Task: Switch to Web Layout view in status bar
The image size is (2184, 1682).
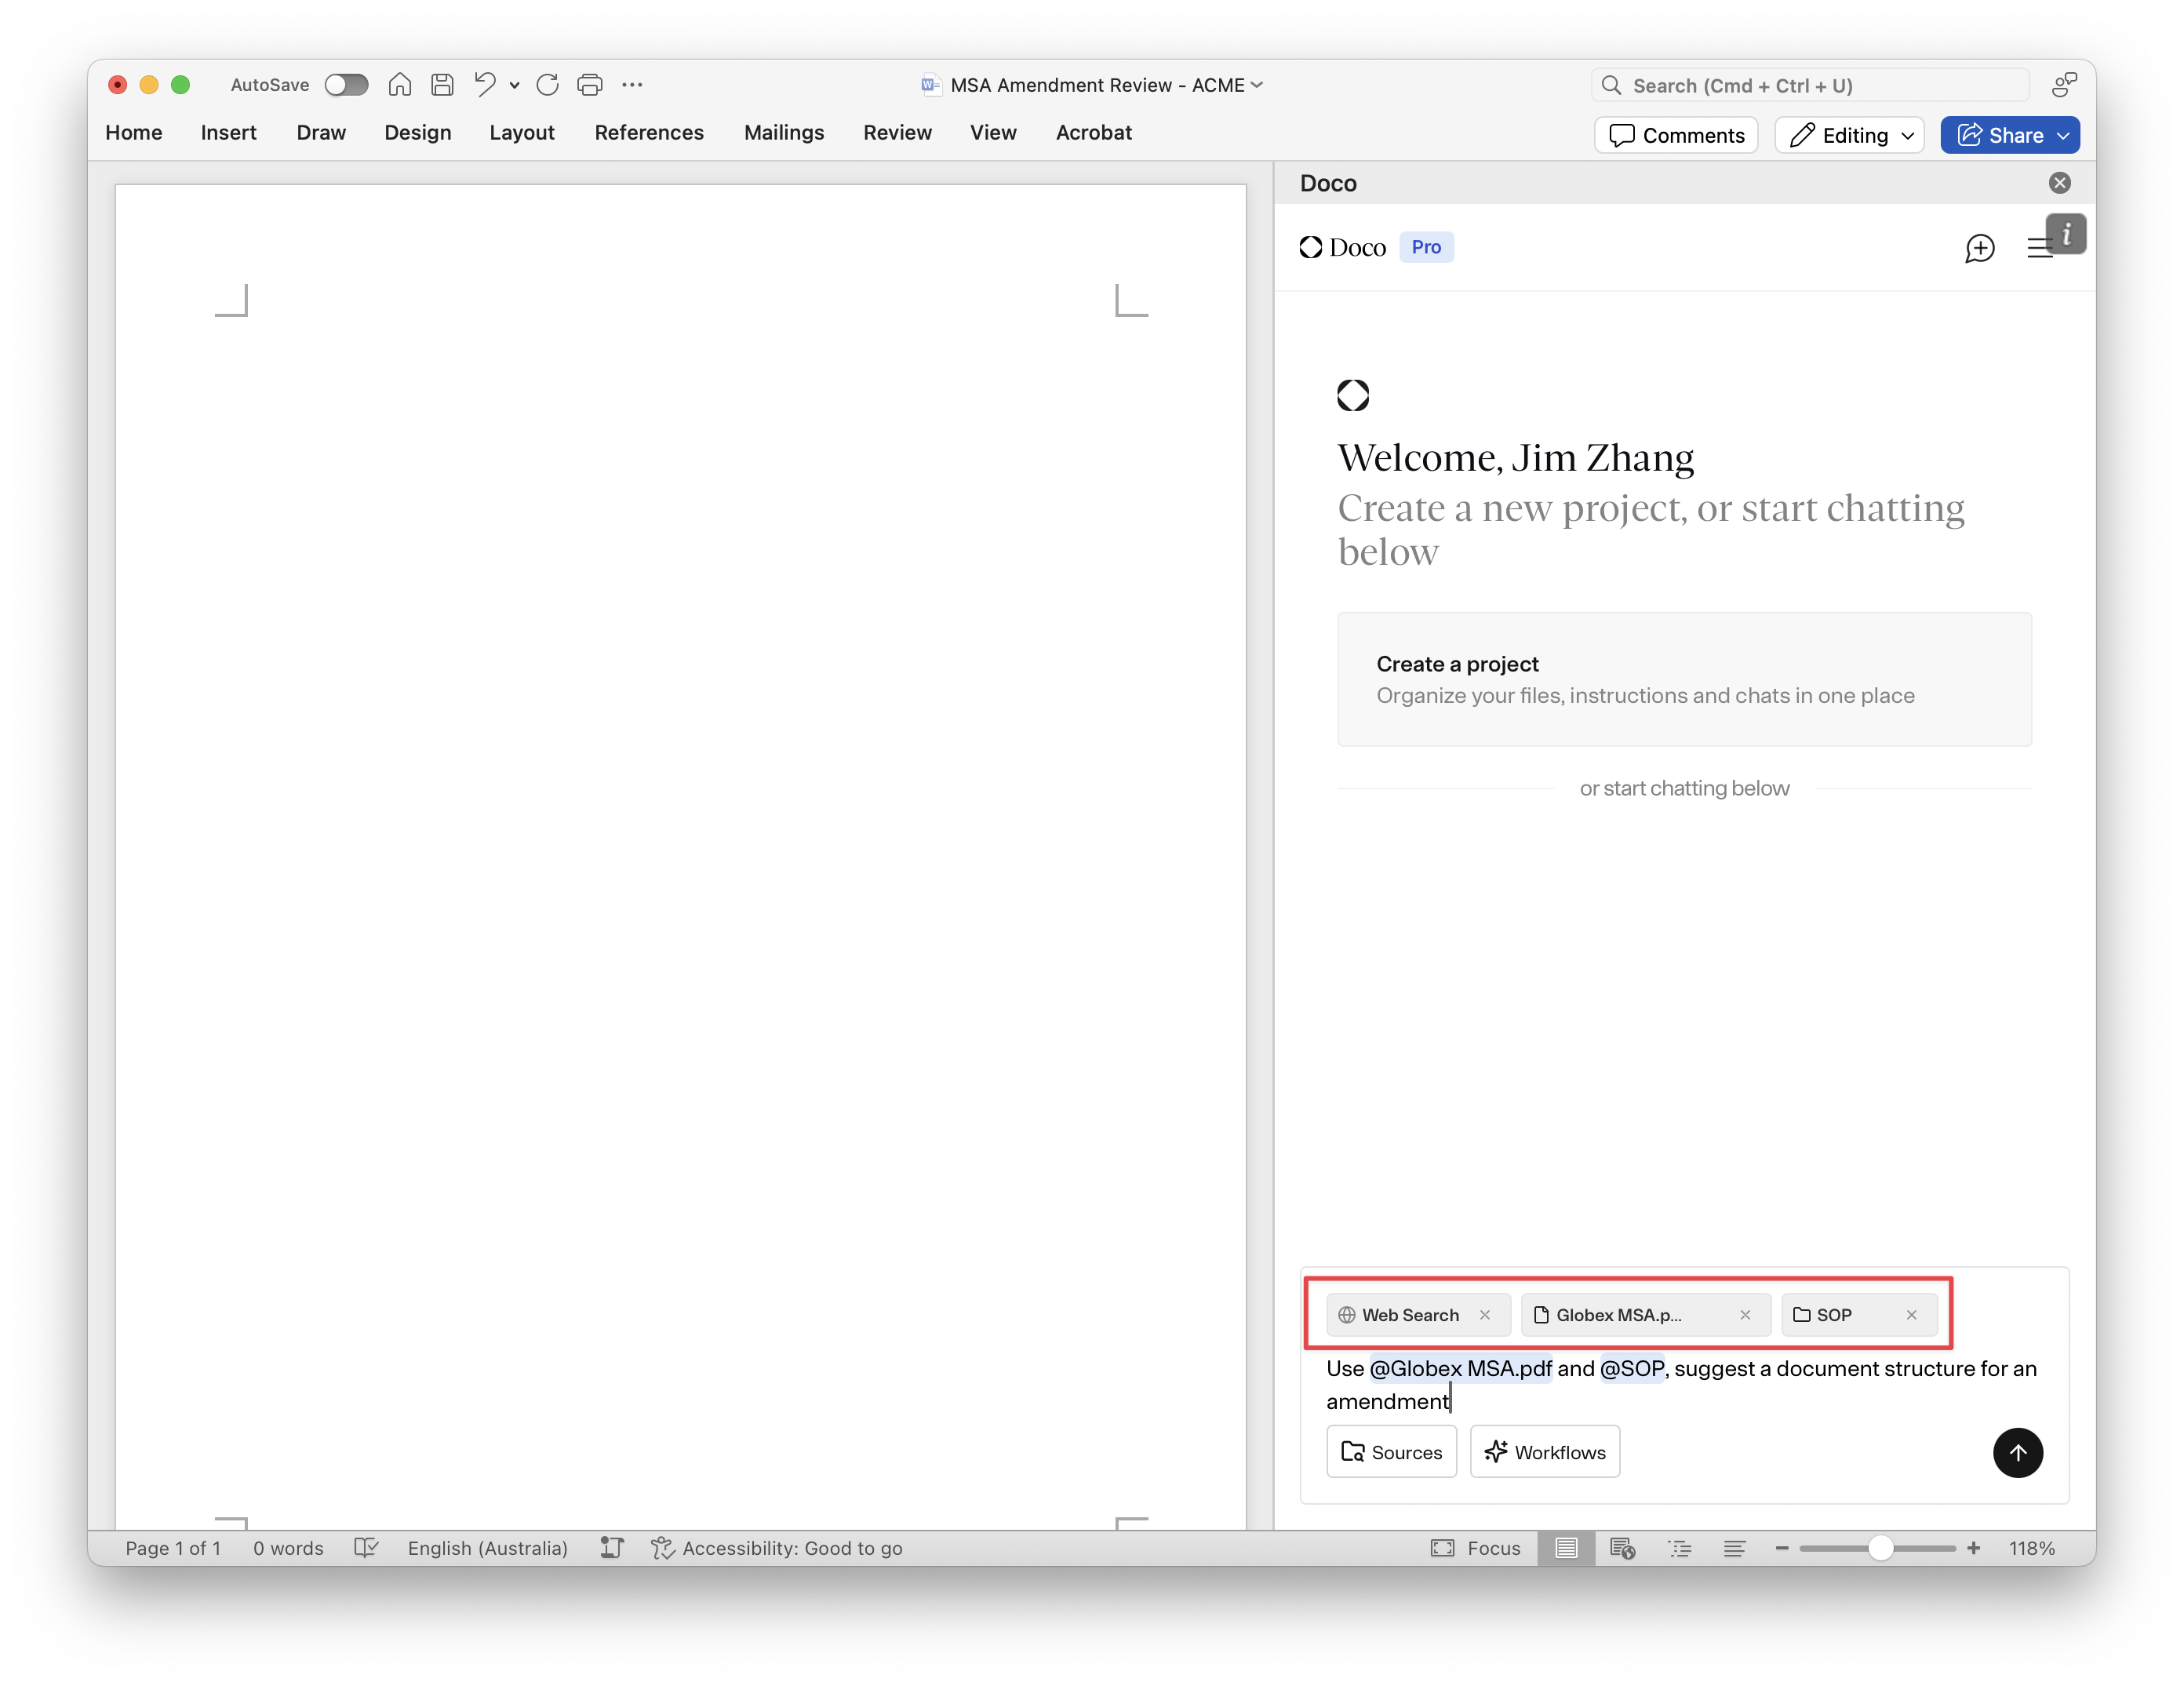Action: tap(1623, 1548)
